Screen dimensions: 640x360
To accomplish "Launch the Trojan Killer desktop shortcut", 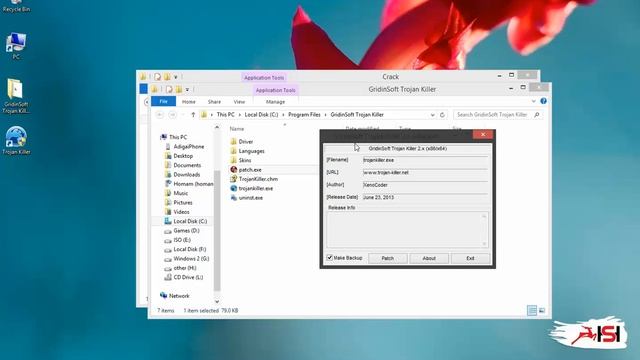I will [x=16, y=140].
